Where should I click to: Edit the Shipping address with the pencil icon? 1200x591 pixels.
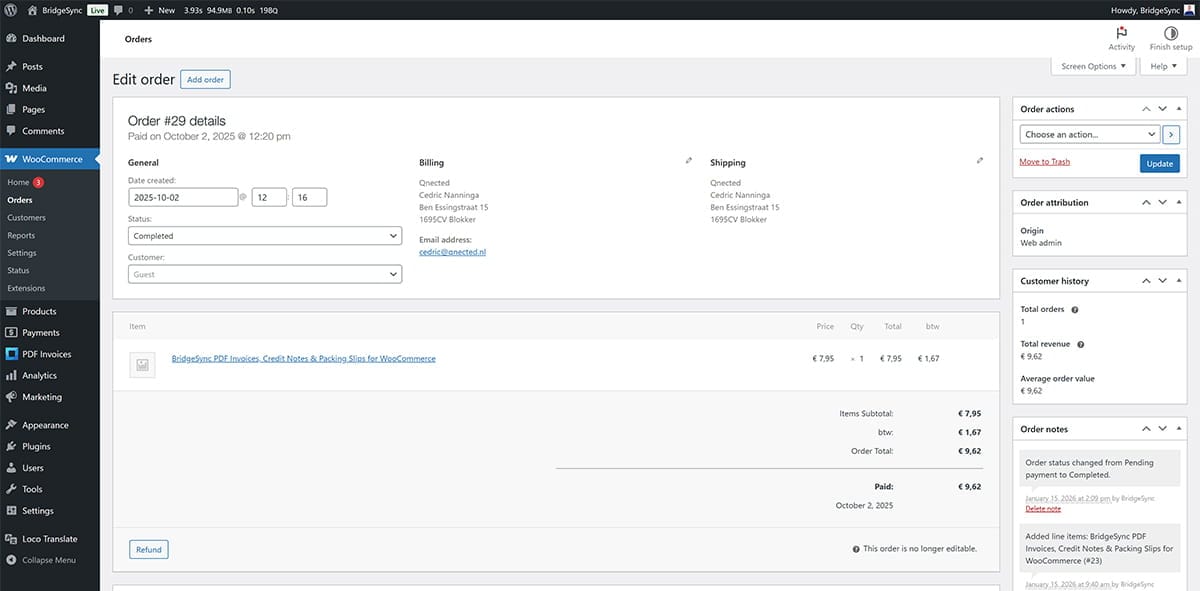[x=978, y=159]
